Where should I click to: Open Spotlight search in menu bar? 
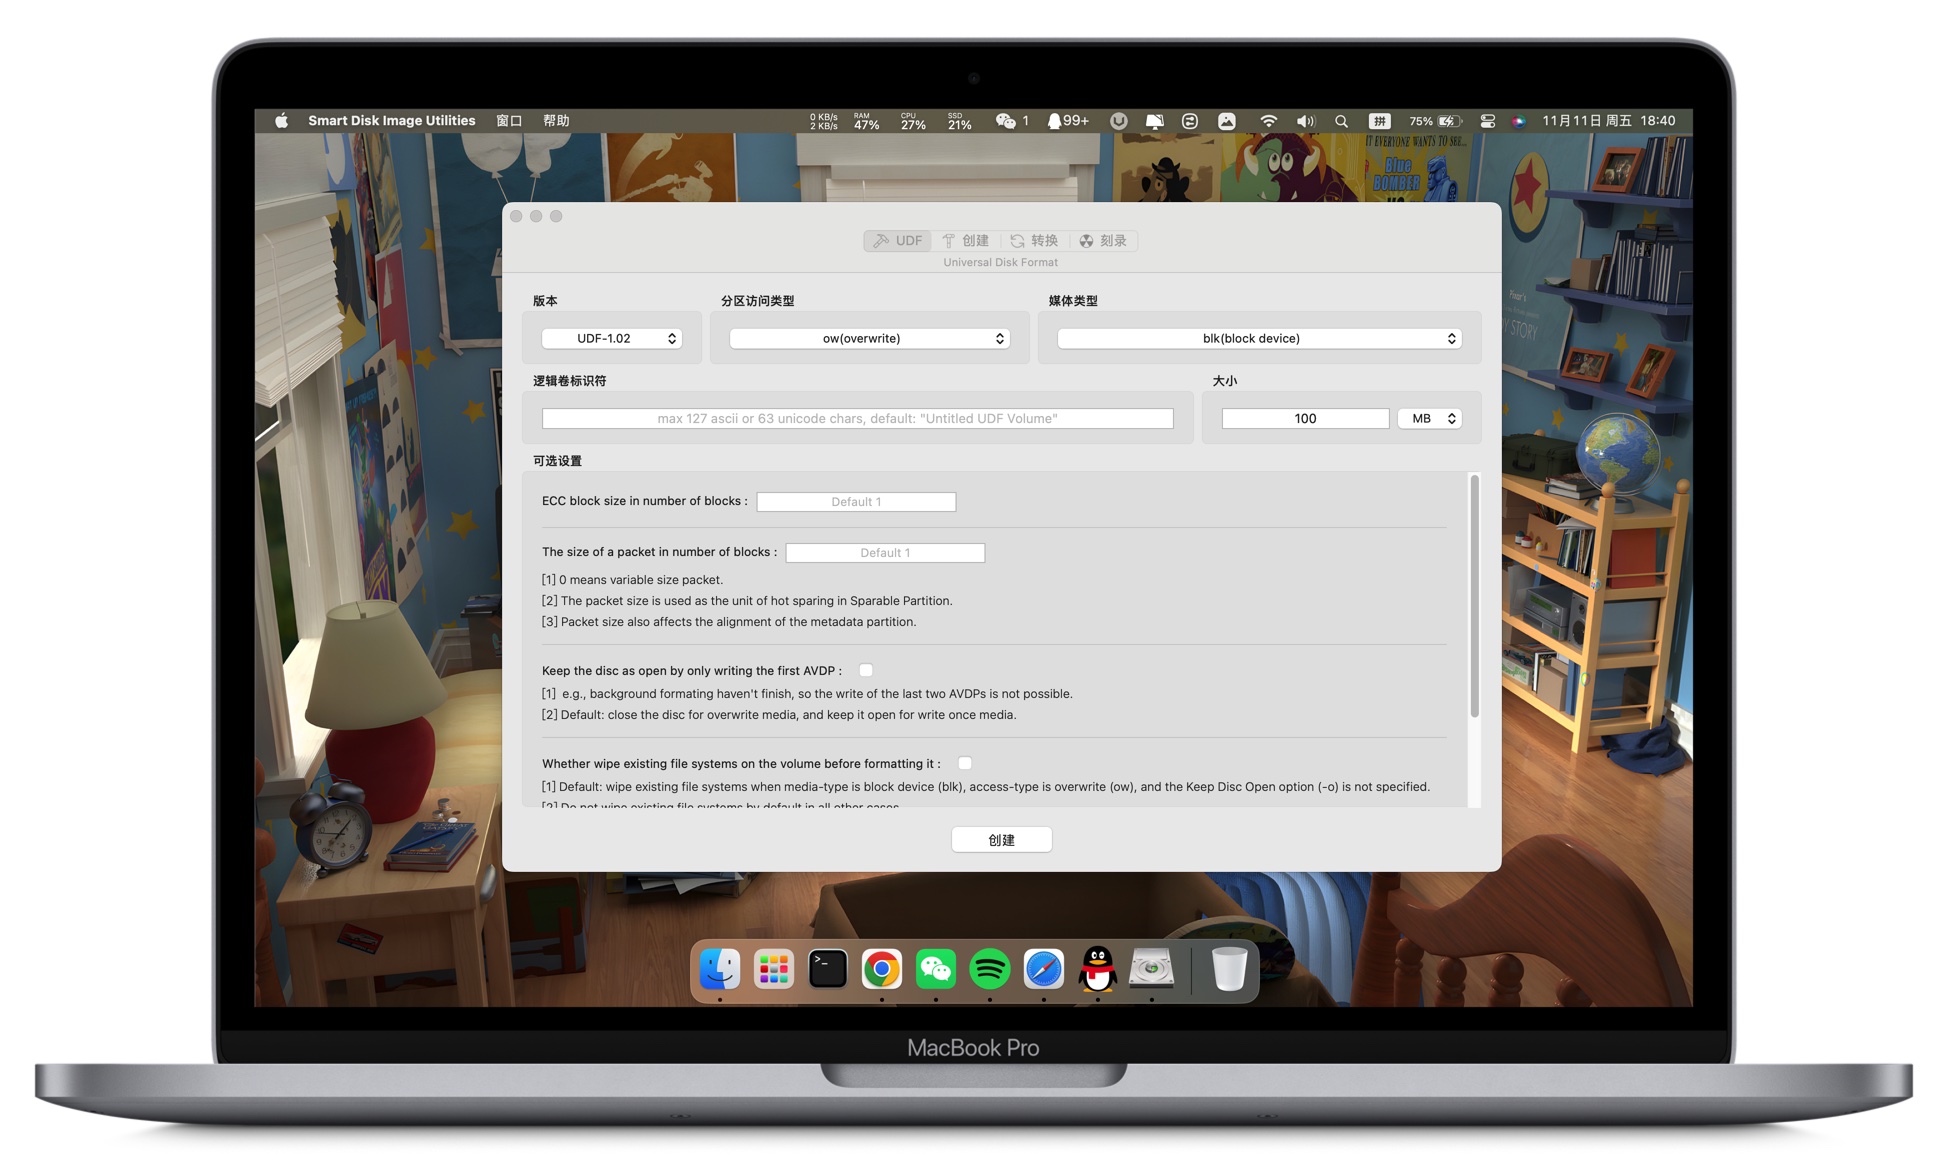(x=1341, y=121)
